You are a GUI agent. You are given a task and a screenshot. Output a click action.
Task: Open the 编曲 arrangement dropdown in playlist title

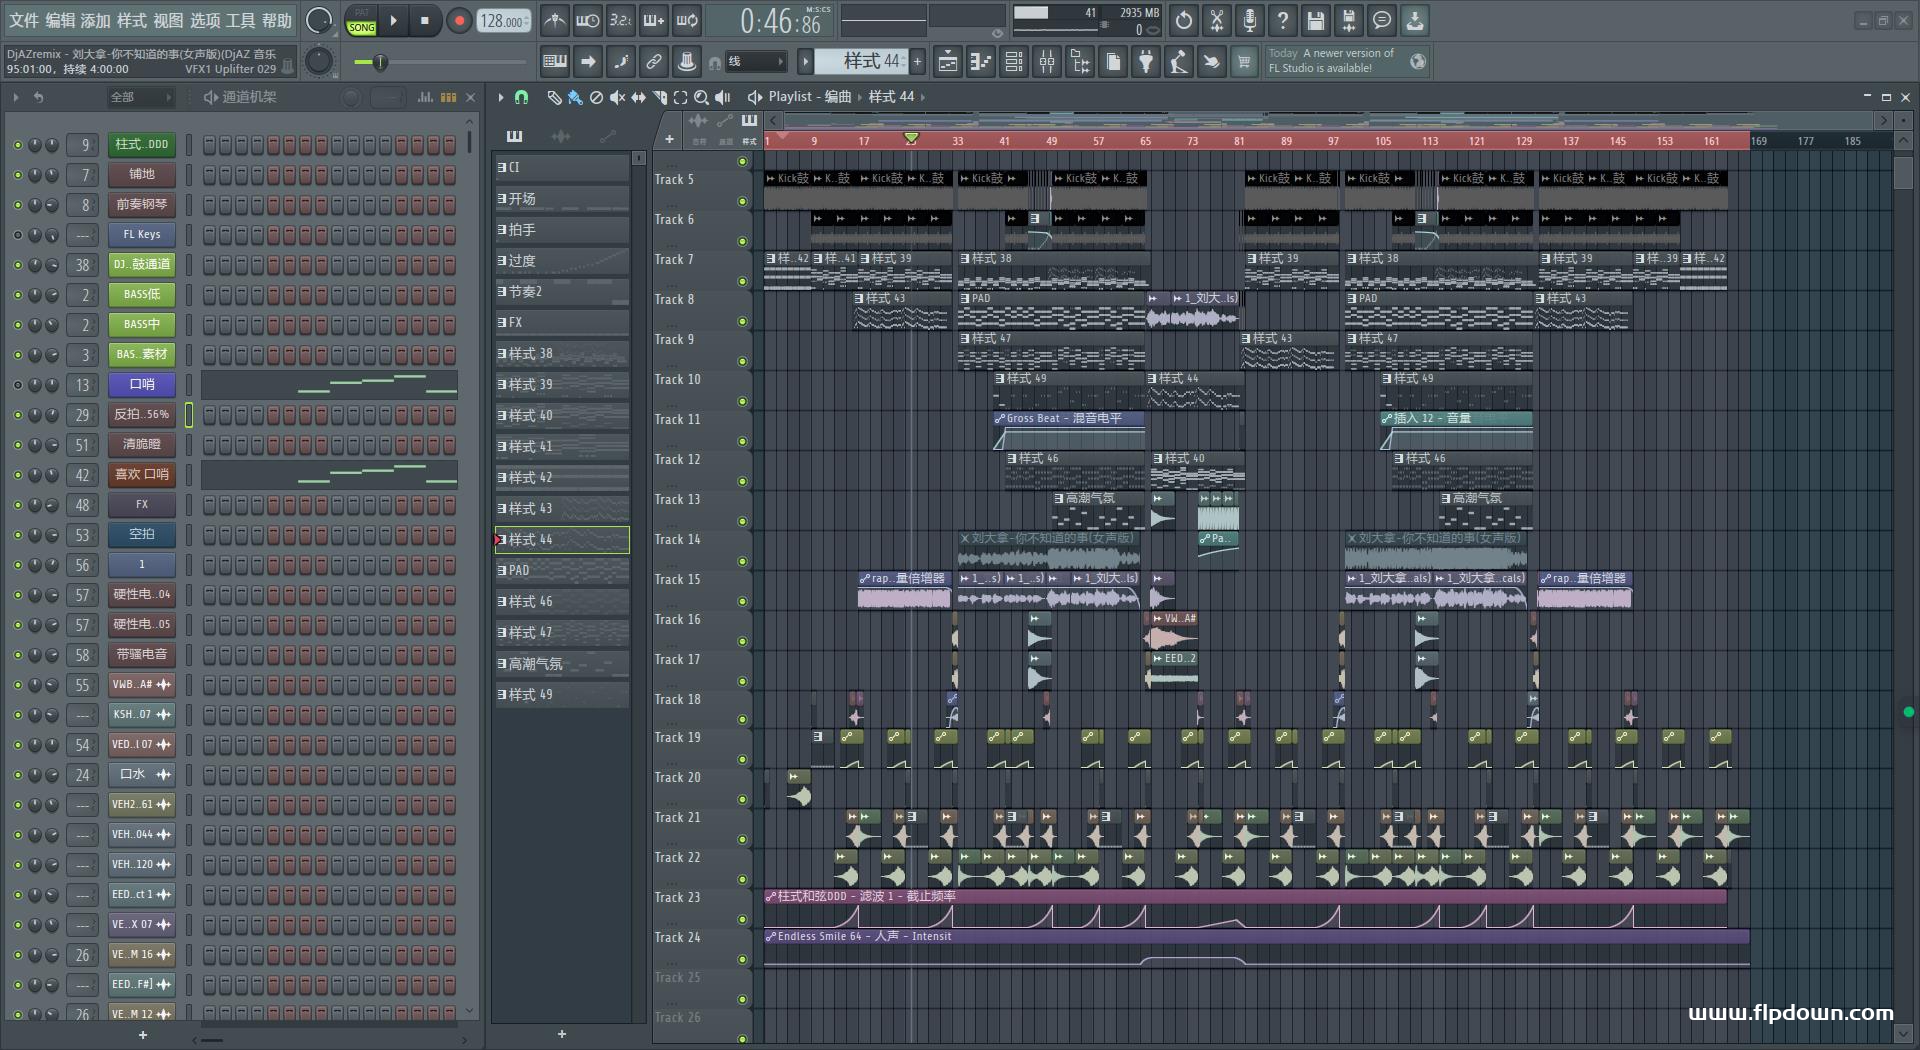838,97
